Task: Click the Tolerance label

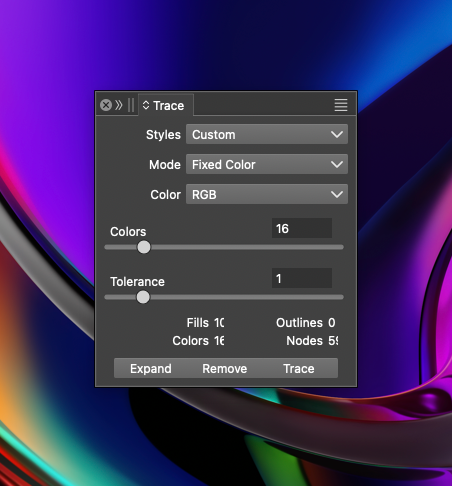Action: click(x=137, y=282)
